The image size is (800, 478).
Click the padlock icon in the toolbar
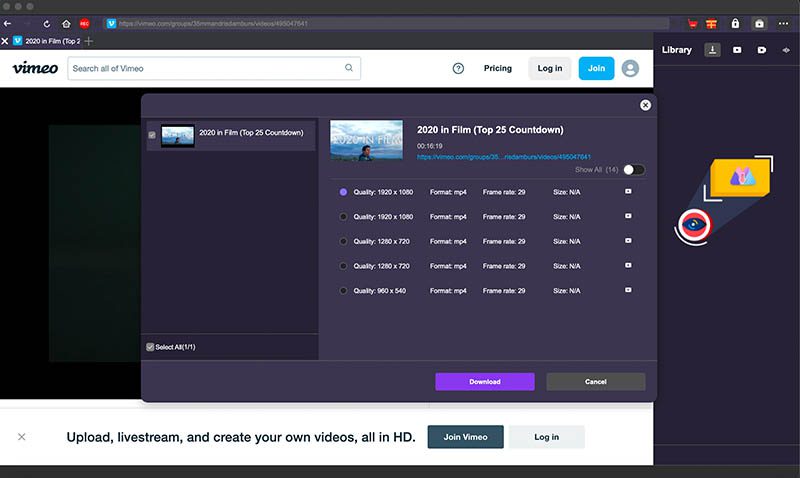(735, 23)
